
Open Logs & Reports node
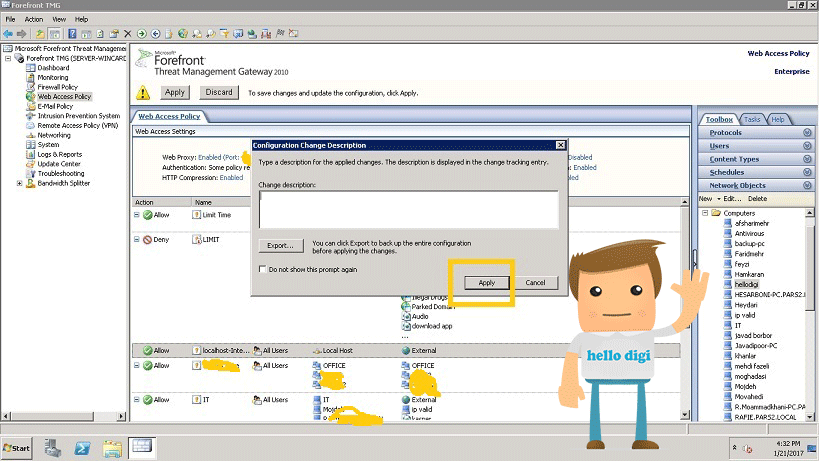tap(60, 155)
